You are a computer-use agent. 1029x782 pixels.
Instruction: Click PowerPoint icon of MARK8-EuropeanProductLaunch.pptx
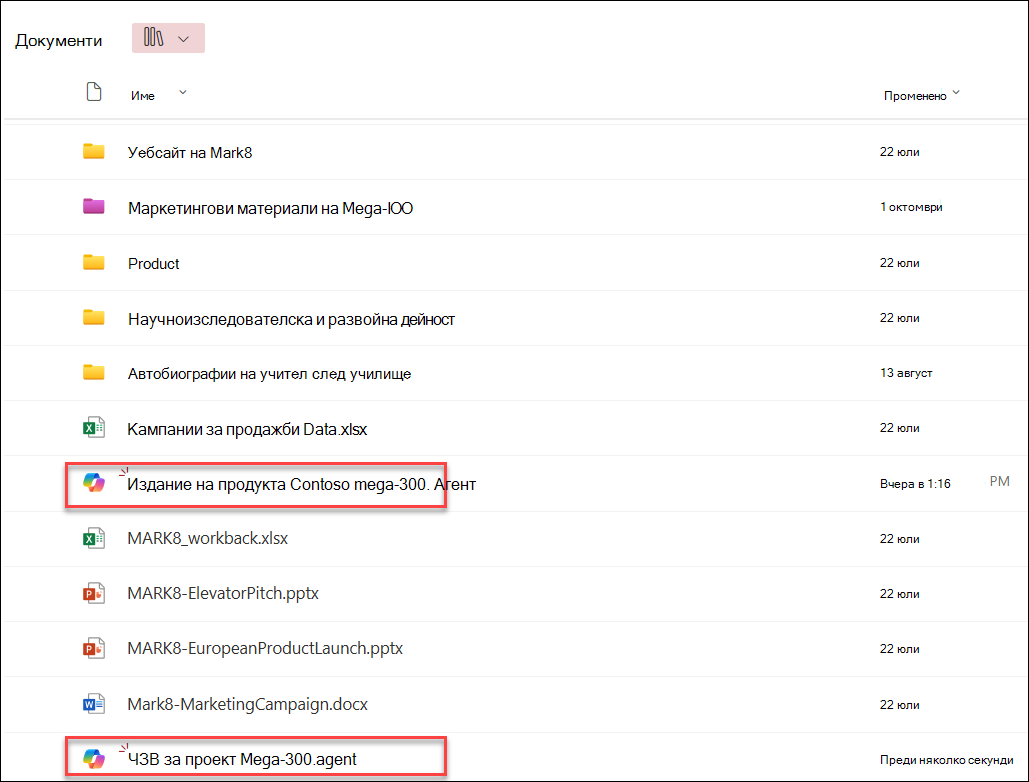(x=94, y=649)
